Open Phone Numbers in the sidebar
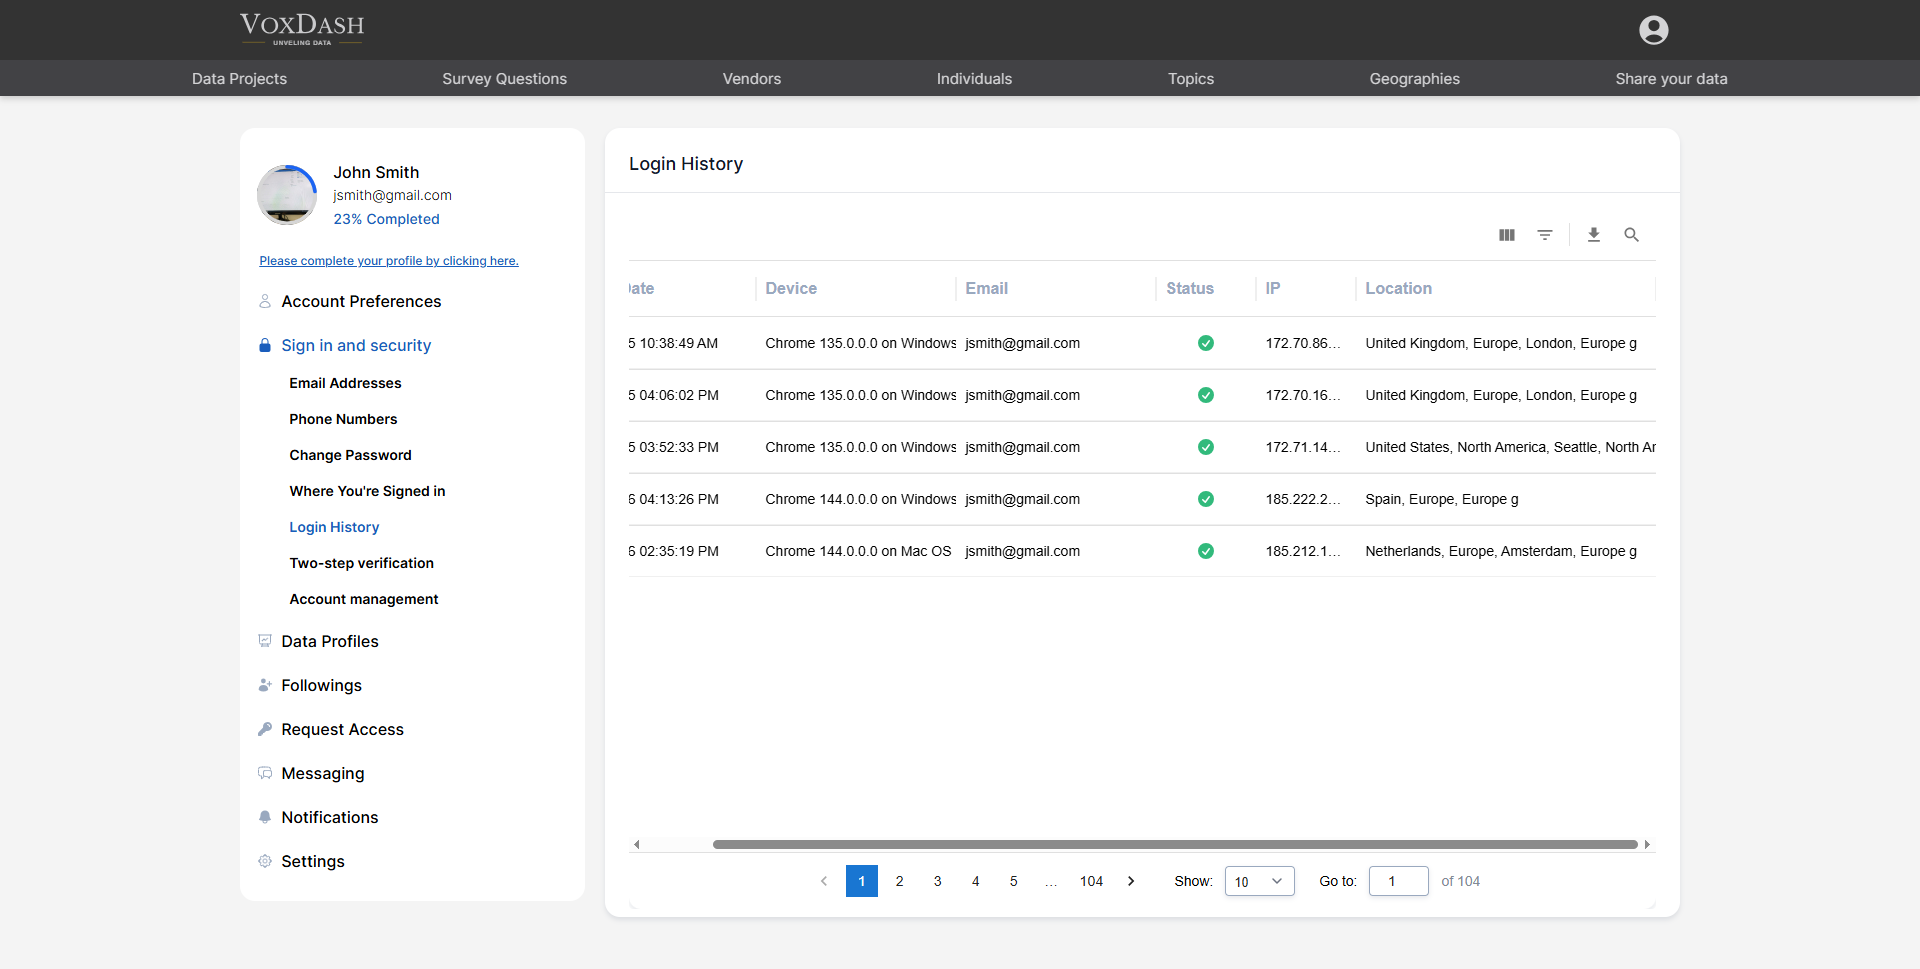Viewport: 1920px width, 969px height. coord(343,419)
